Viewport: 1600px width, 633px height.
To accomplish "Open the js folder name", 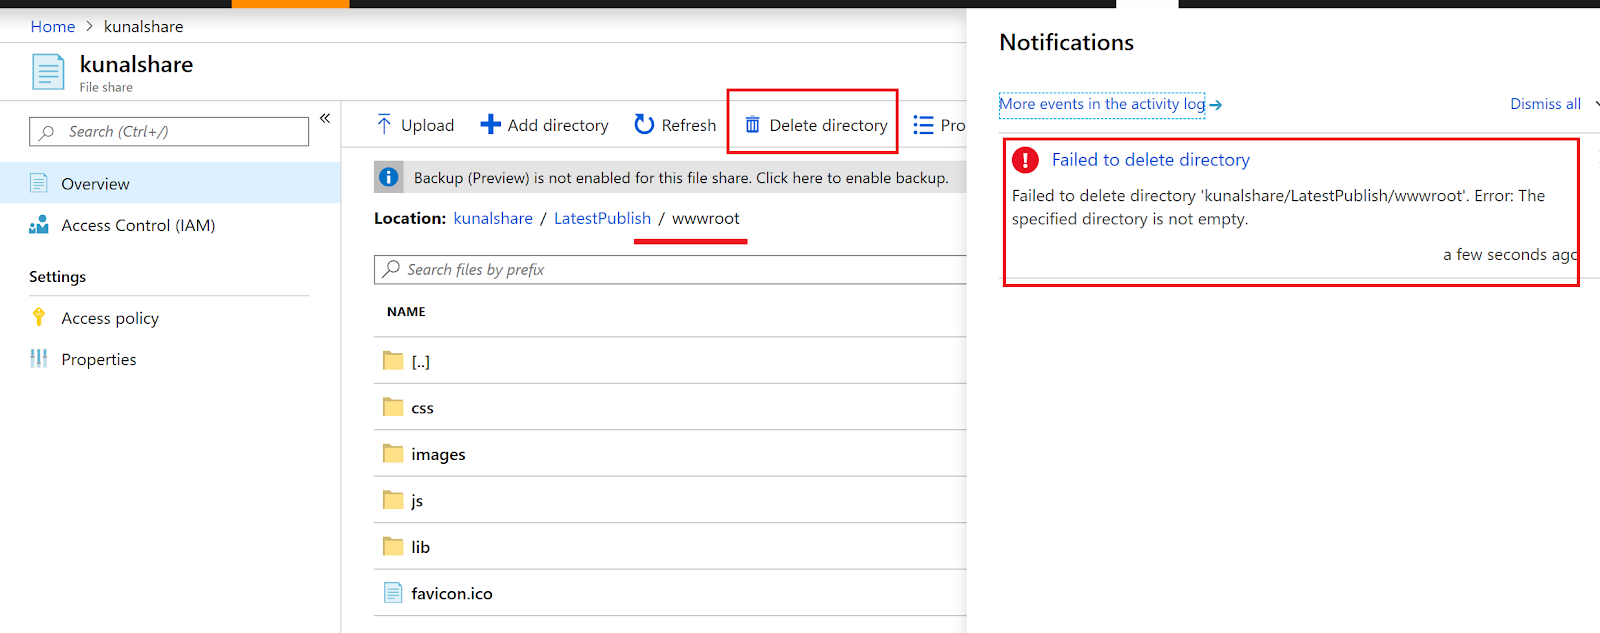I will click(x=417, y=501).
